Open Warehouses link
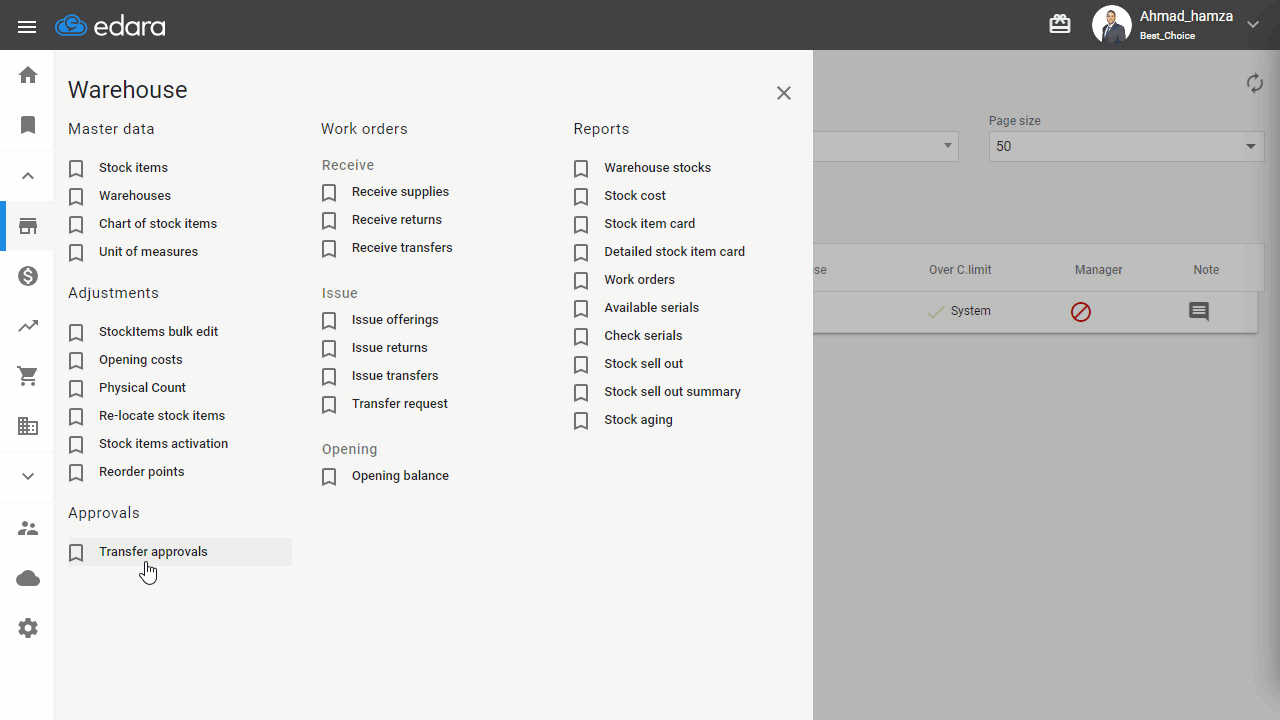This screenshot has height=720, width=1280. click(135, 196)
